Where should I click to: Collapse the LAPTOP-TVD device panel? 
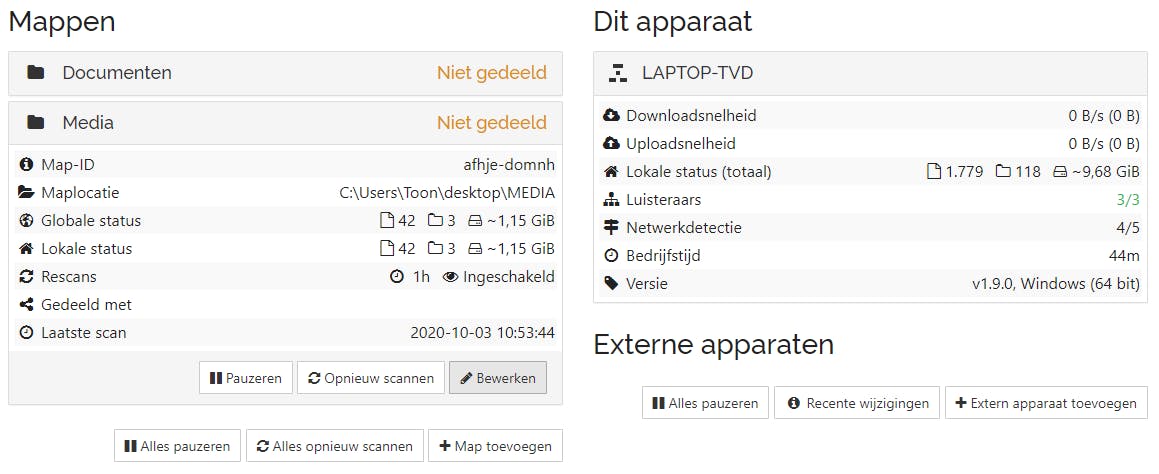pos(870,73)
